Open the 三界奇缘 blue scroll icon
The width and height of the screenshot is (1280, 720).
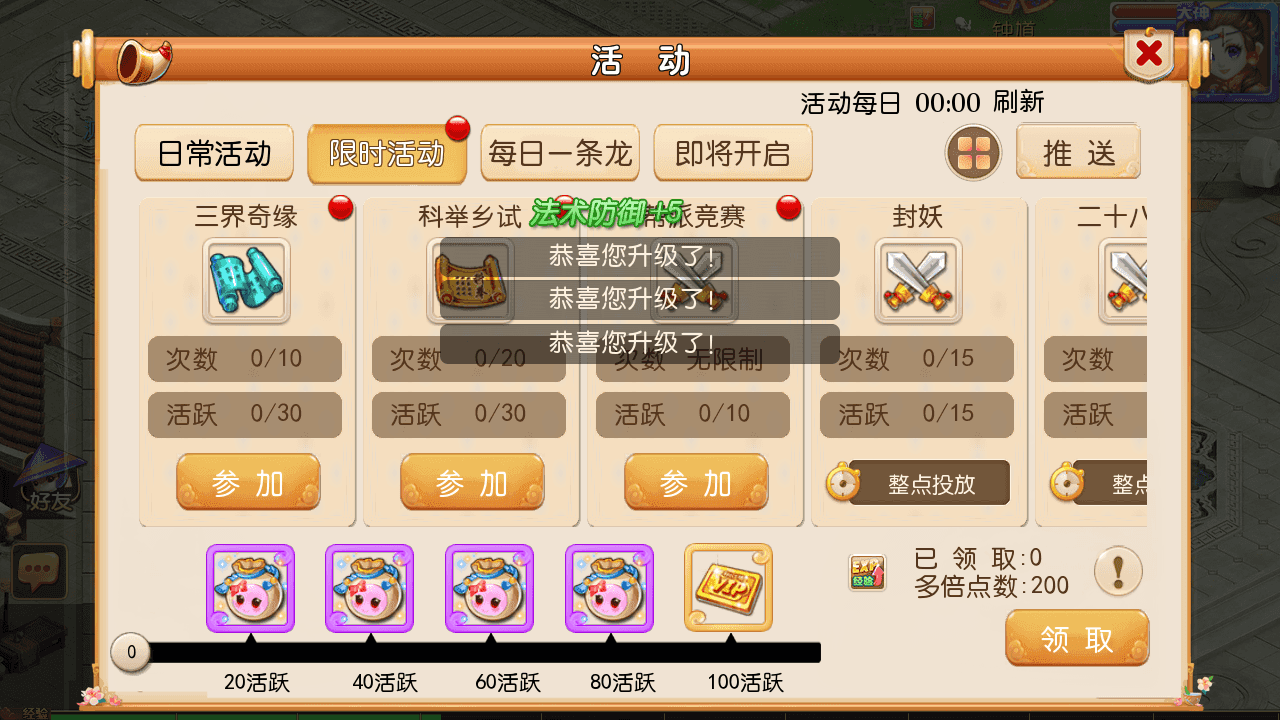point(246,281)
